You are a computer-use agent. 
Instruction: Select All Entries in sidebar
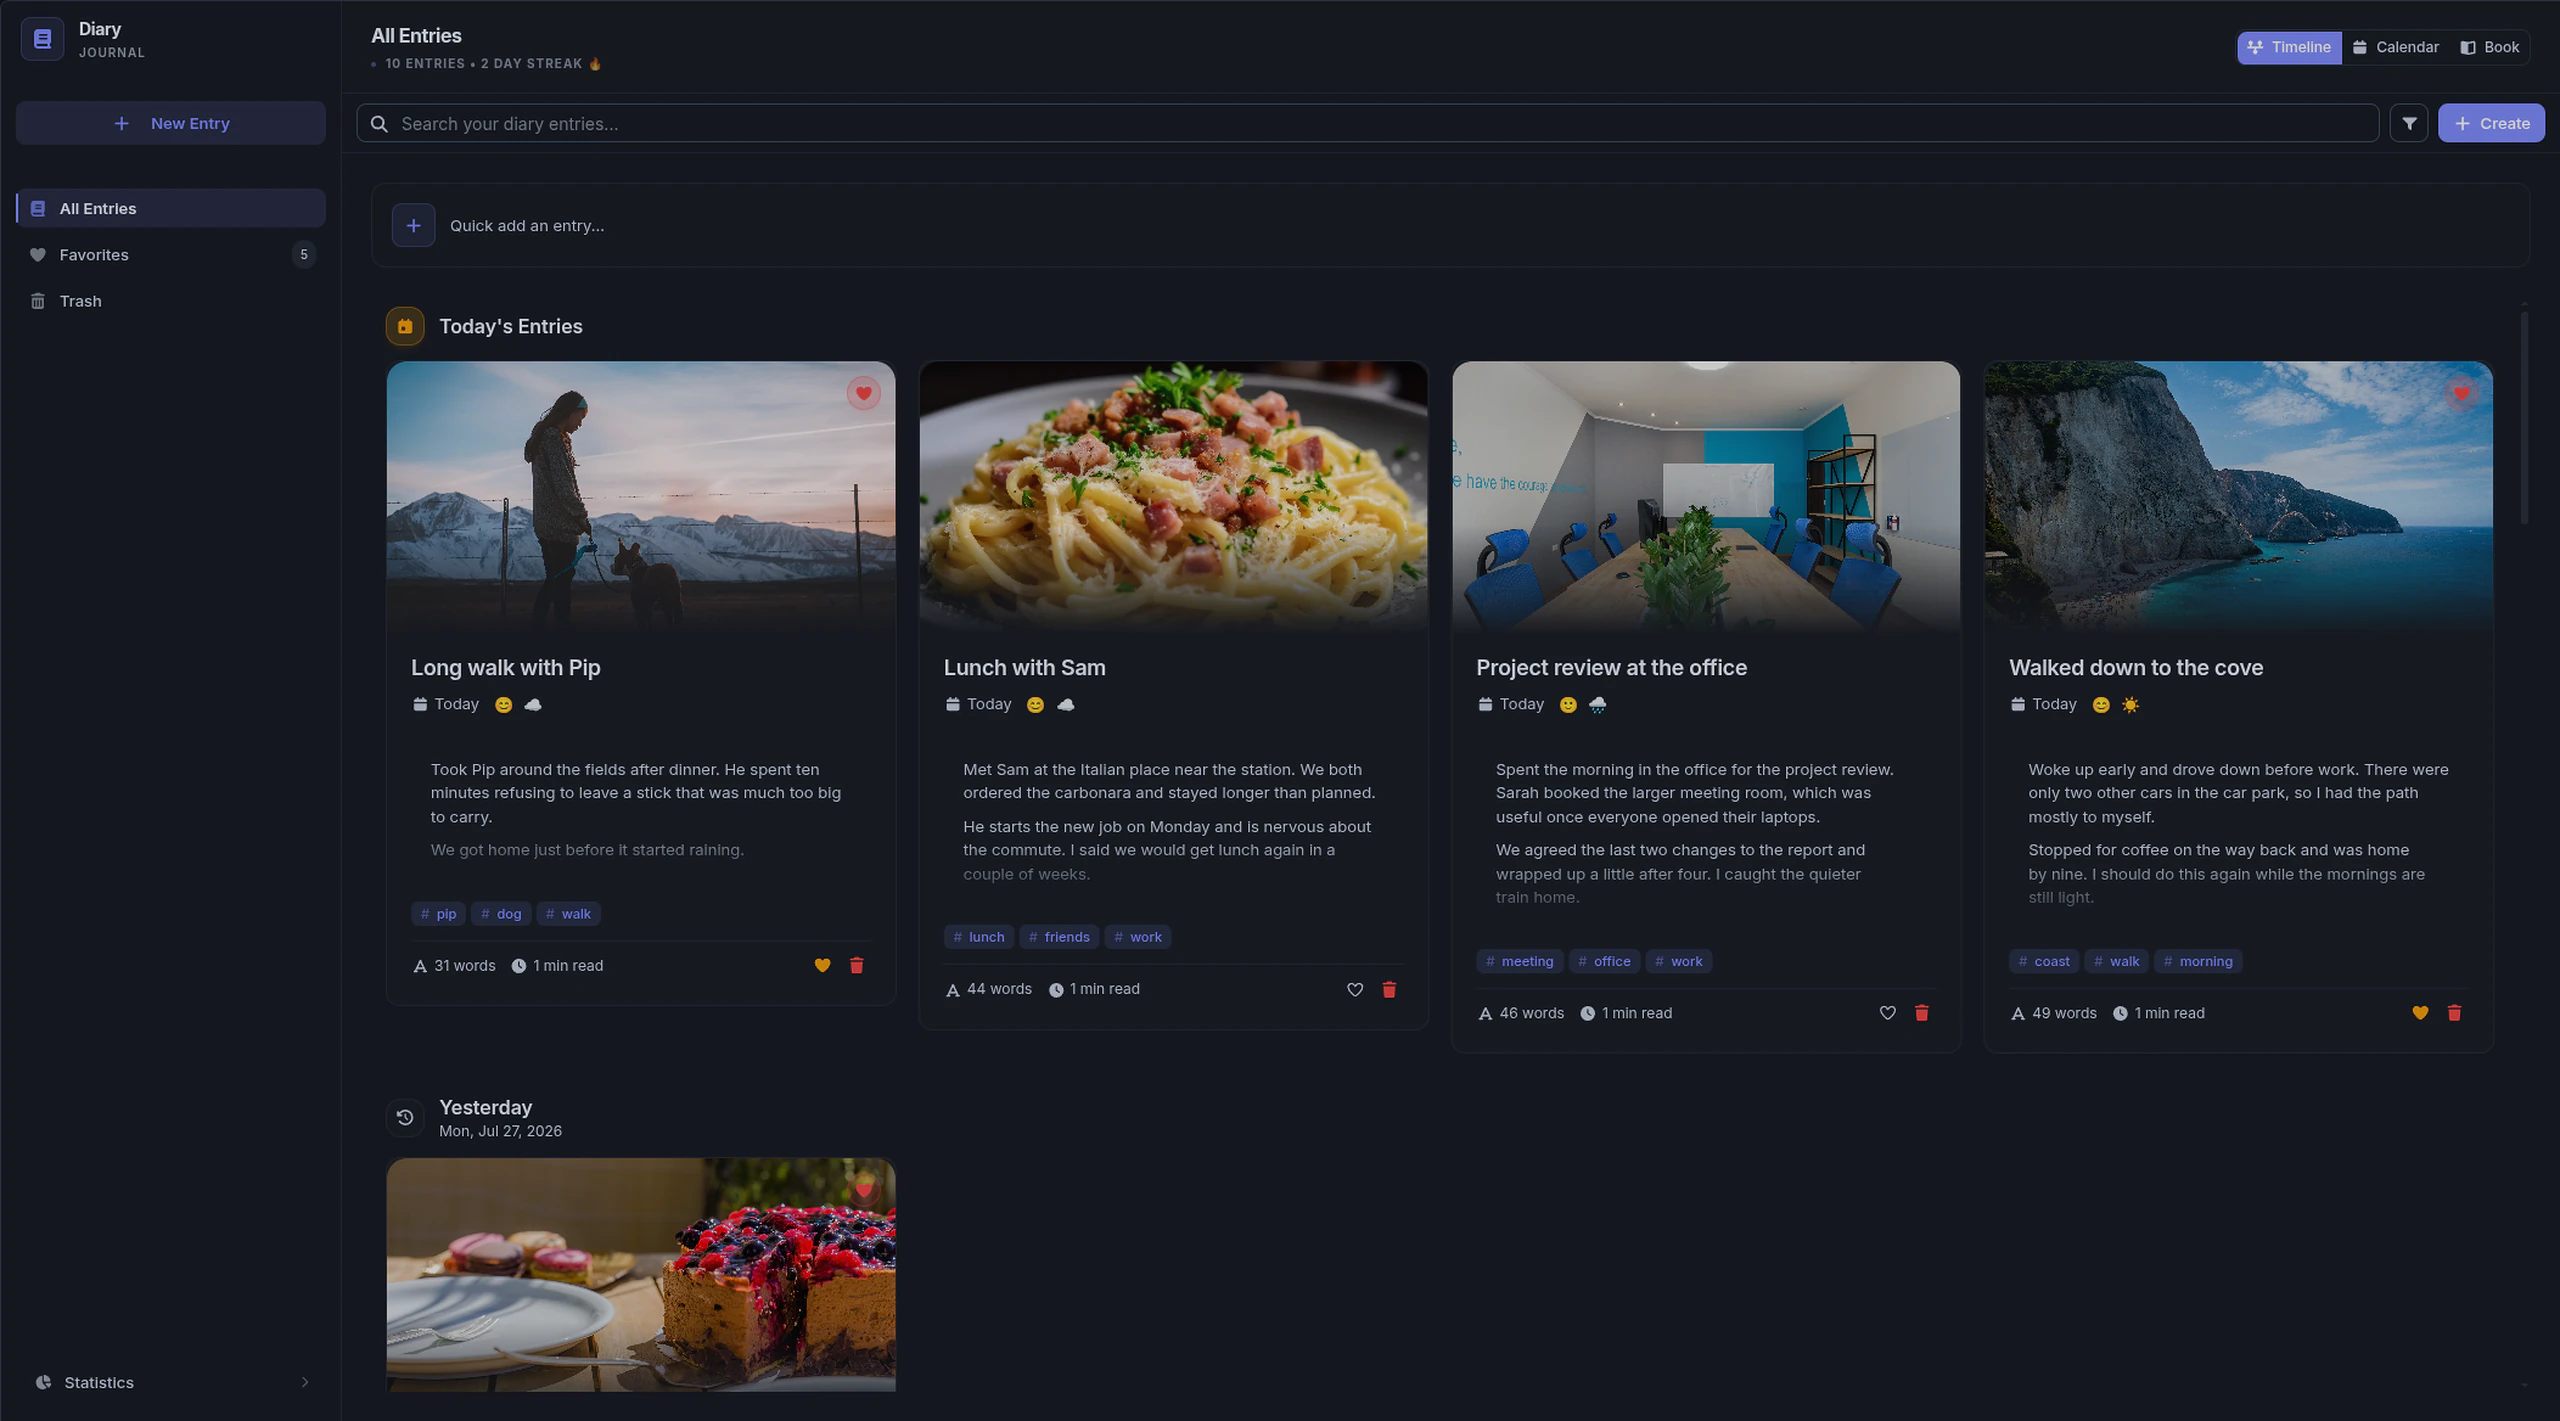click(x=171, y=208)
